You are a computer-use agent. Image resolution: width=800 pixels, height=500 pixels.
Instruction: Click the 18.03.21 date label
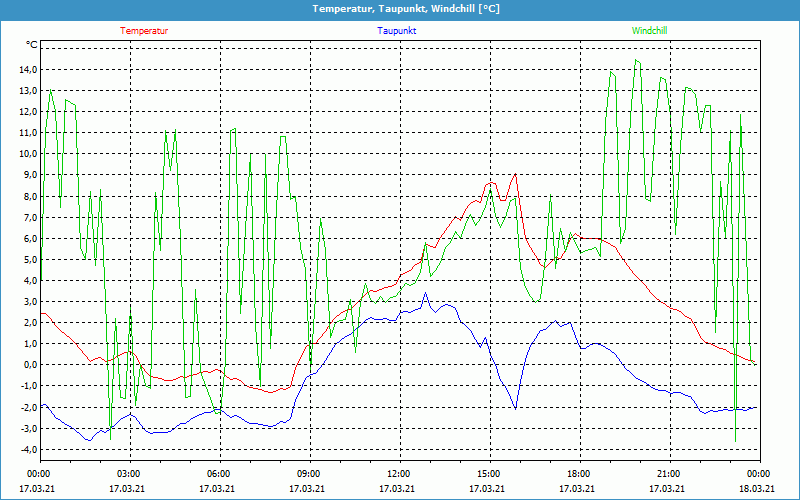757,489
